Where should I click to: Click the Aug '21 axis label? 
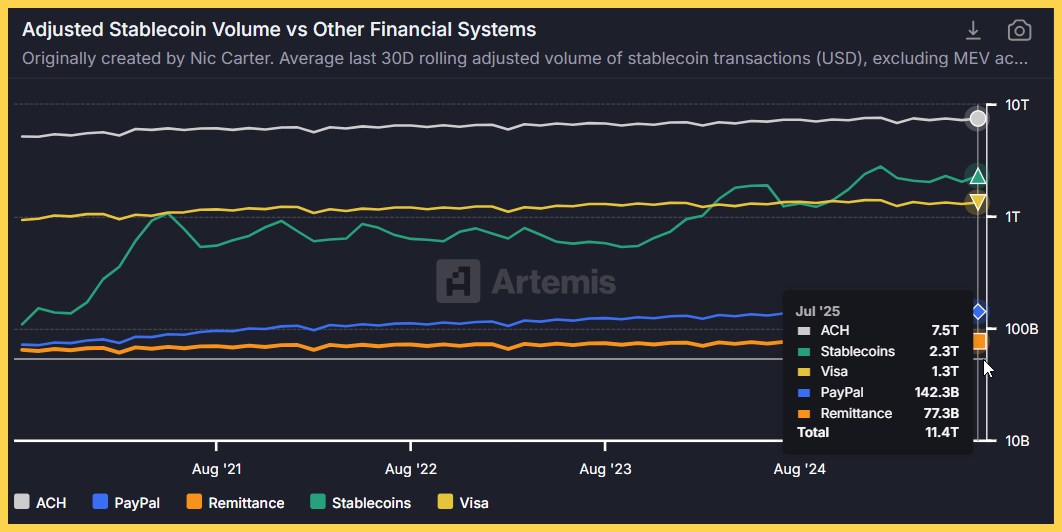(x=216, y=468)
